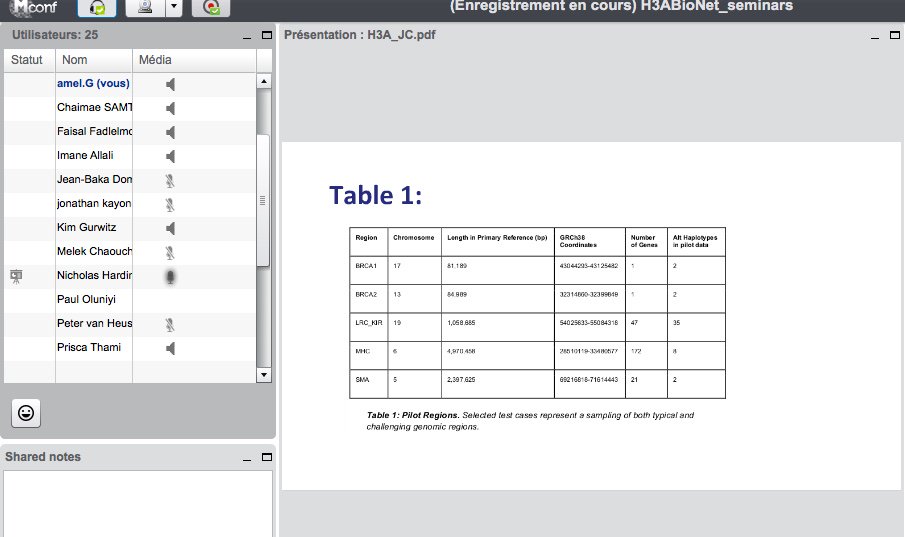Sort users by Statut column header
Image resolution: width=905 pixels, height=537 pixels.
point(29,60)
